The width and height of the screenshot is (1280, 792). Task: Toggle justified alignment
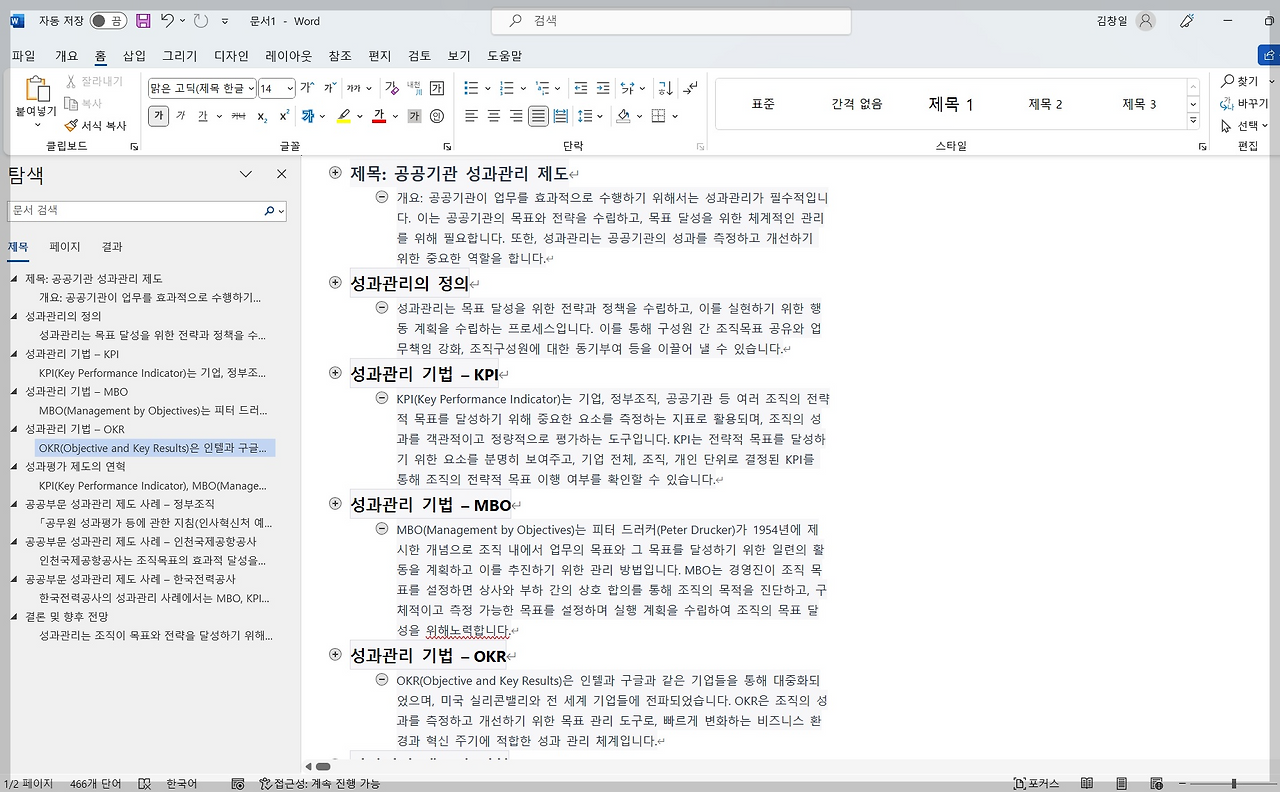point(538,116)
